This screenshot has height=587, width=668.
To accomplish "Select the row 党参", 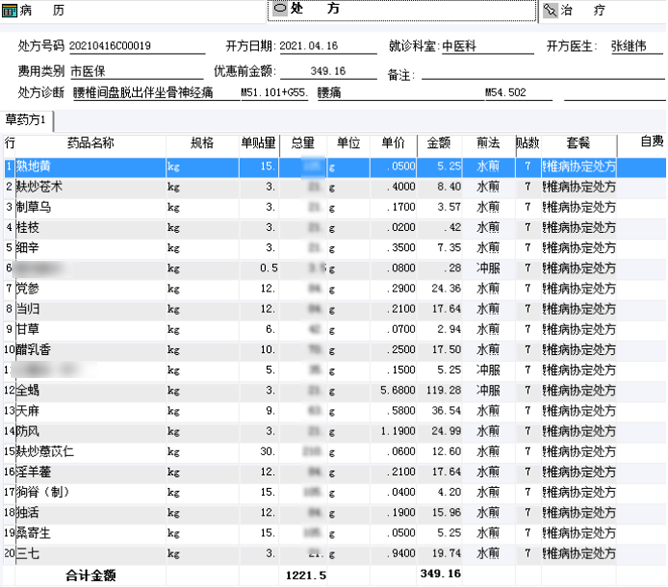I will 335,289.
